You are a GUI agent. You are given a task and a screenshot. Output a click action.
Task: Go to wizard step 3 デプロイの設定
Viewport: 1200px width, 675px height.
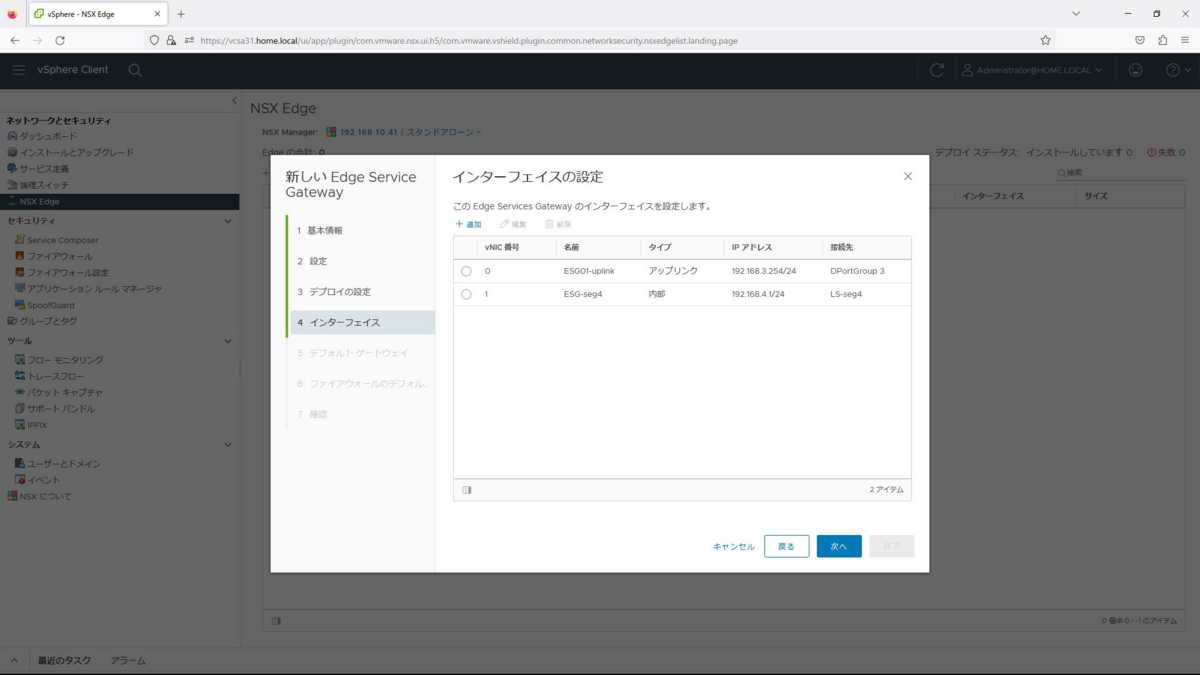[x=362, y=292]
